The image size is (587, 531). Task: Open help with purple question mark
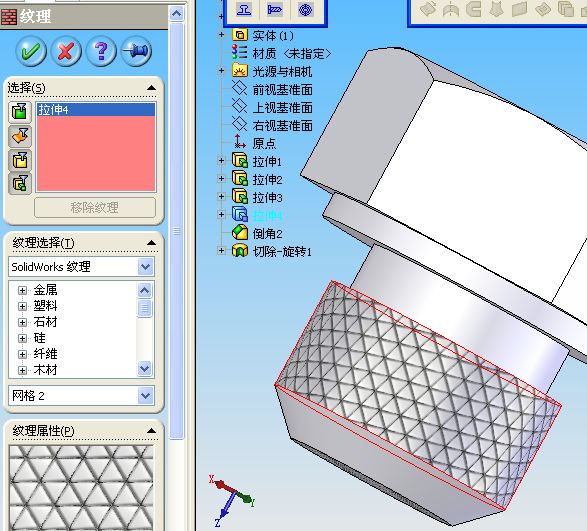pyautogui.click(x=101, y=51)
